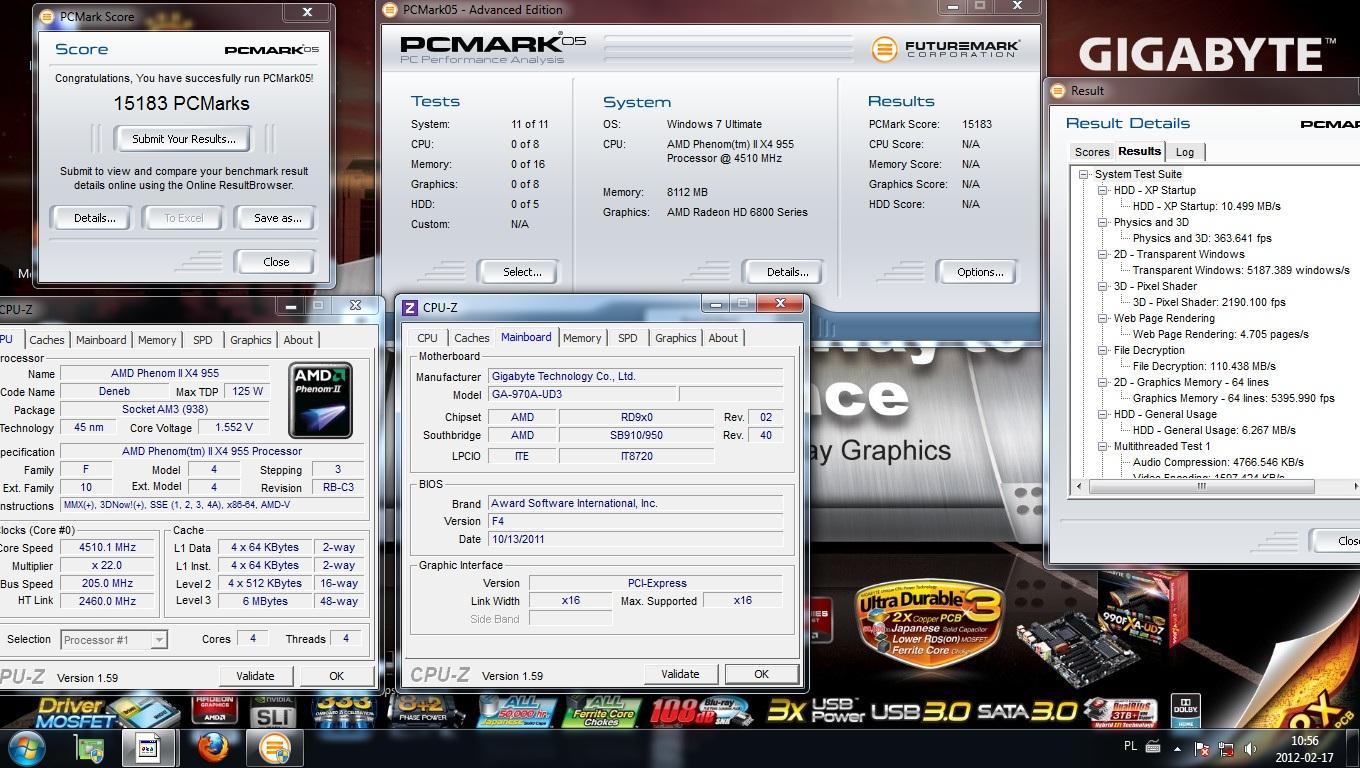Screen dimensions: 1360x768
Task: Click the PCMark05 Advanced Edition title icon
Action: (x=389, y=10)
